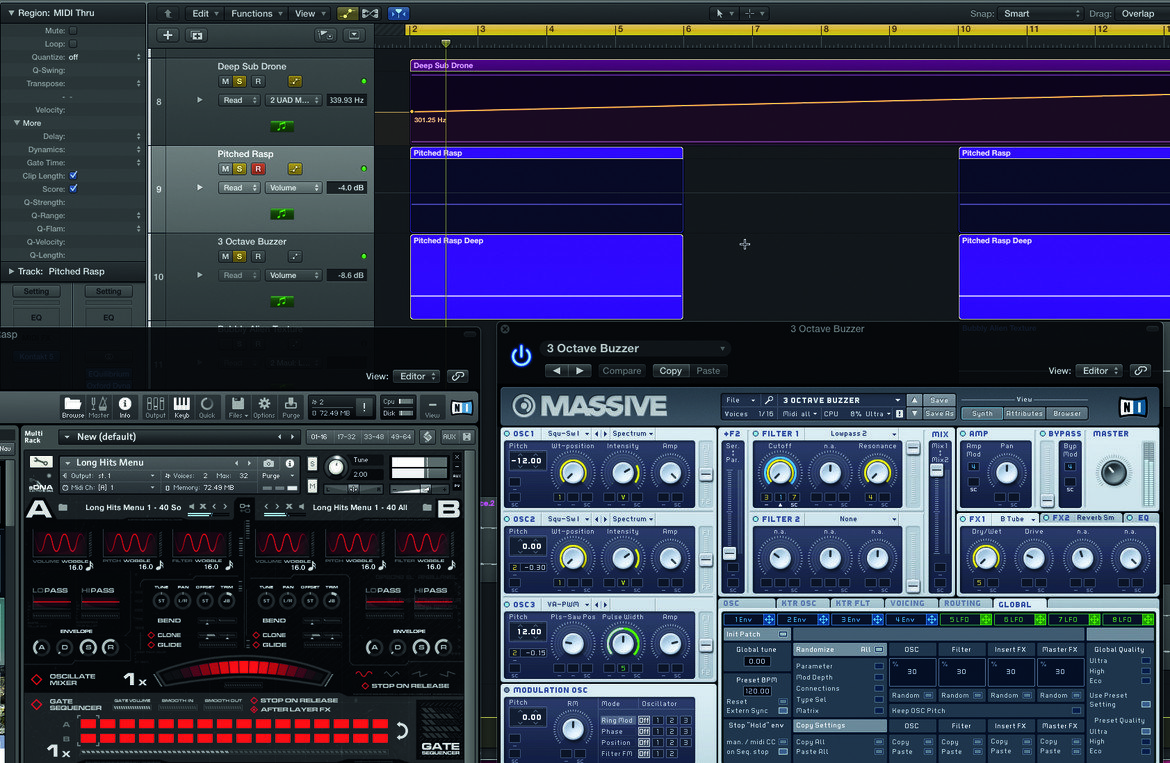
Task: Open the View Editor dropdown in Massive window
Action: 1100,371
